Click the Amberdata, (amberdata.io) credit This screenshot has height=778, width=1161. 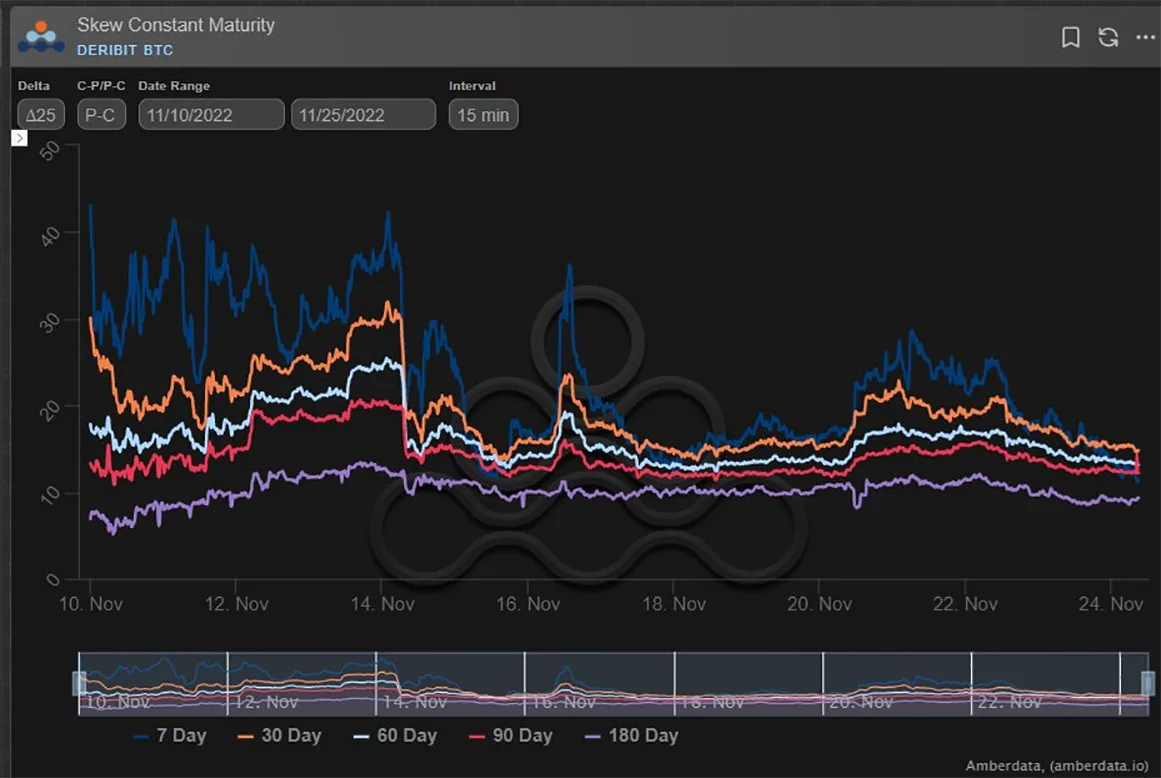pos(1057,765)
